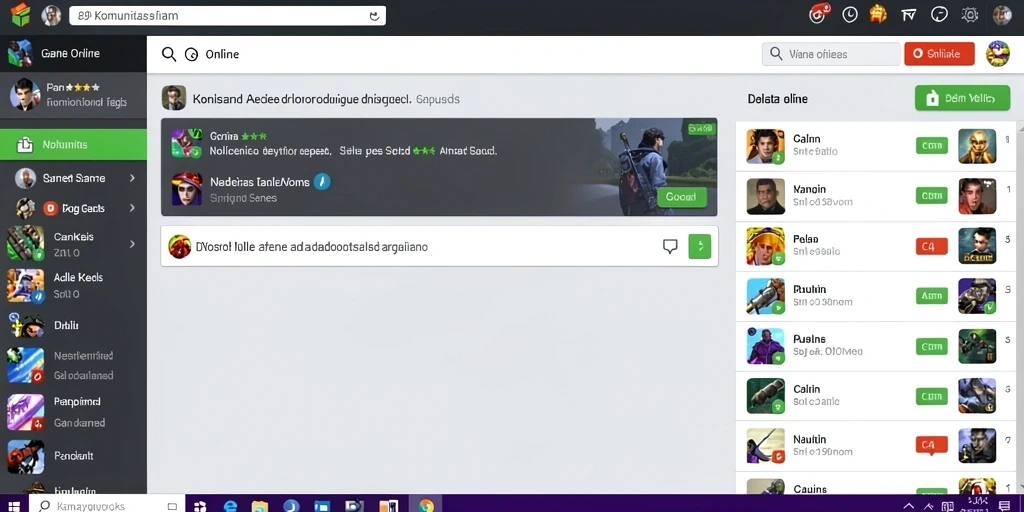The width and height of the screenshot is (1024, 512).
Task: Expand the Saned Same sidebar chevron
Action: pyautogui.click(x=133, y=178)
